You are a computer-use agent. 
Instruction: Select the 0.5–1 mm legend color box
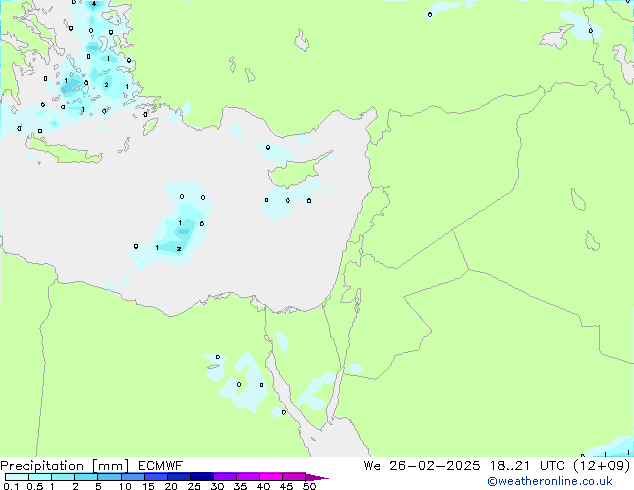tap(40, 477)
